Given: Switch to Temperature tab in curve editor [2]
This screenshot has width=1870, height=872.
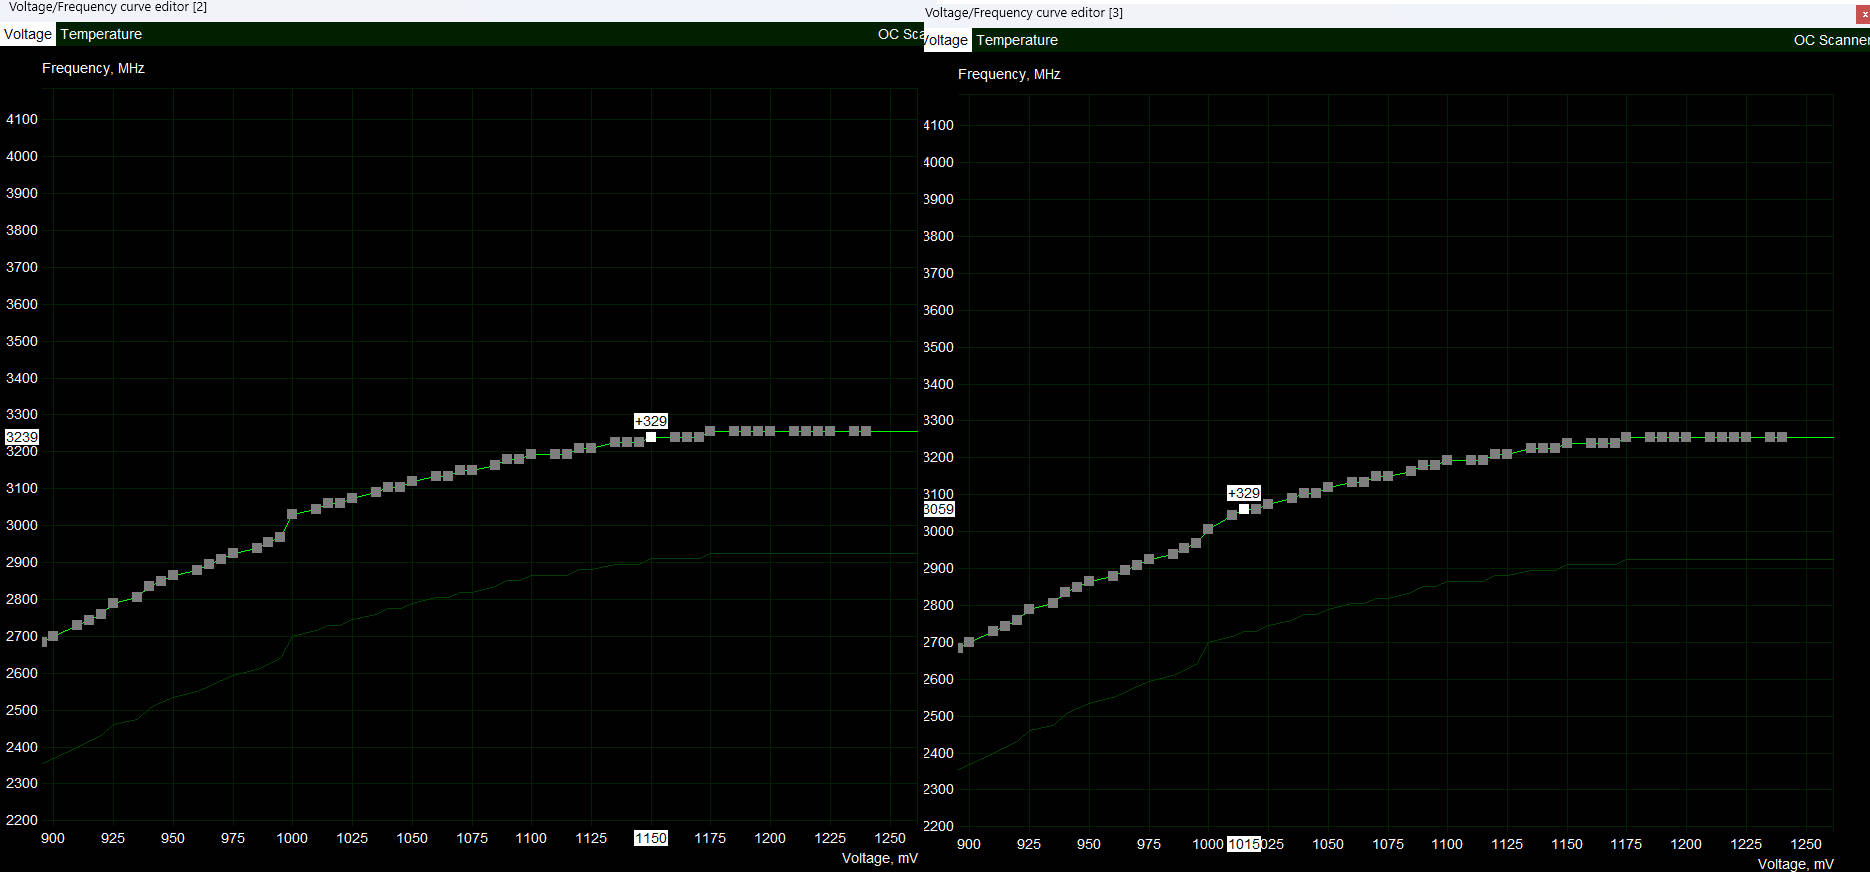Looking at the screenshot, I should (x=101, y=34).
